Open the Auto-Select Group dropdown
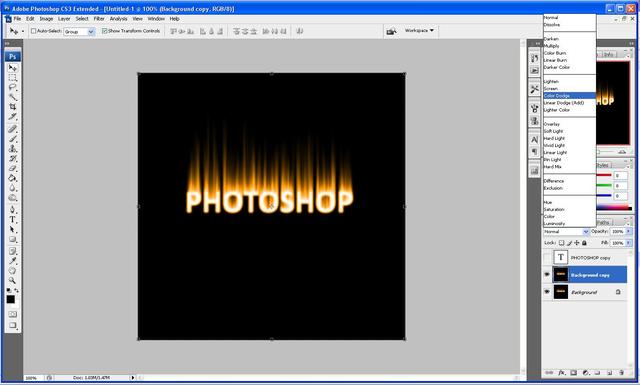Viewport: 640px width, 385px height. click(79, 31)
